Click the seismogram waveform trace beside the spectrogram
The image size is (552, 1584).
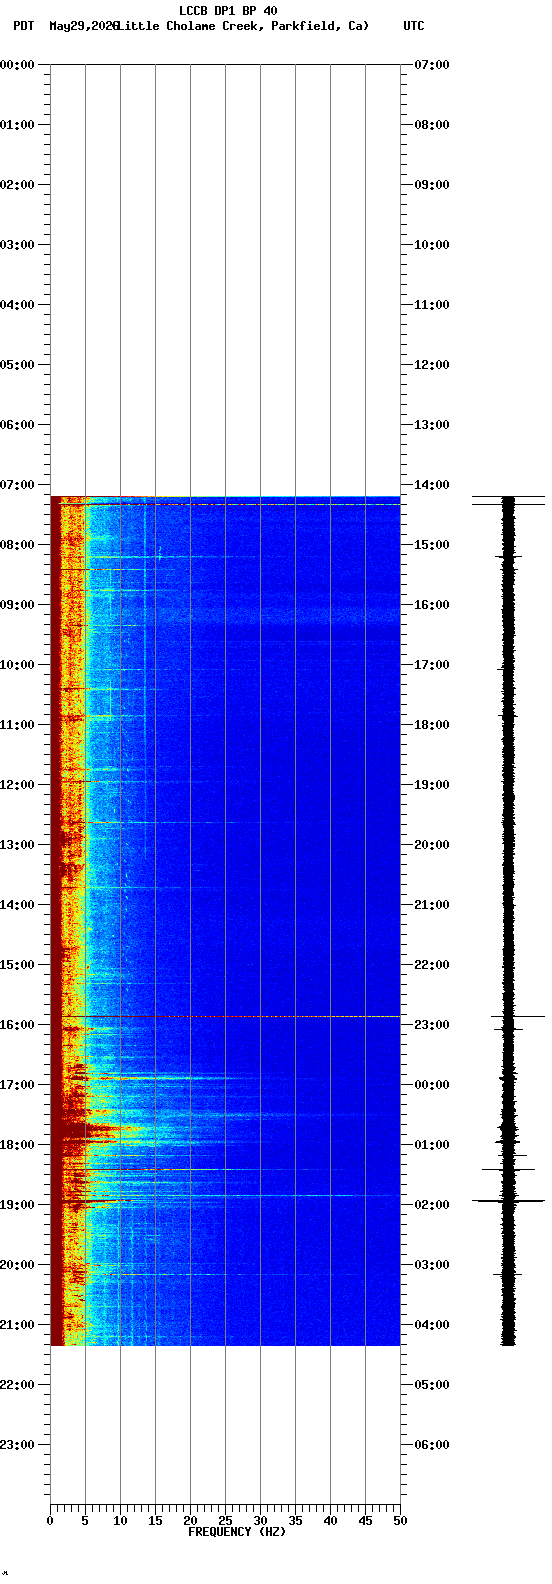click(508, 920)
